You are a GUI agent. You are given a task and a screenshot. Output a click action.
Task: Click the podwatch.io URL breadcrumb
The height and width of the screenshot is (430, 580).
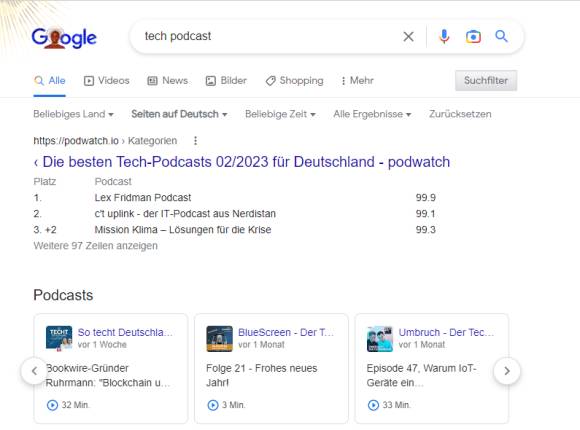click(x=105, y=141)
